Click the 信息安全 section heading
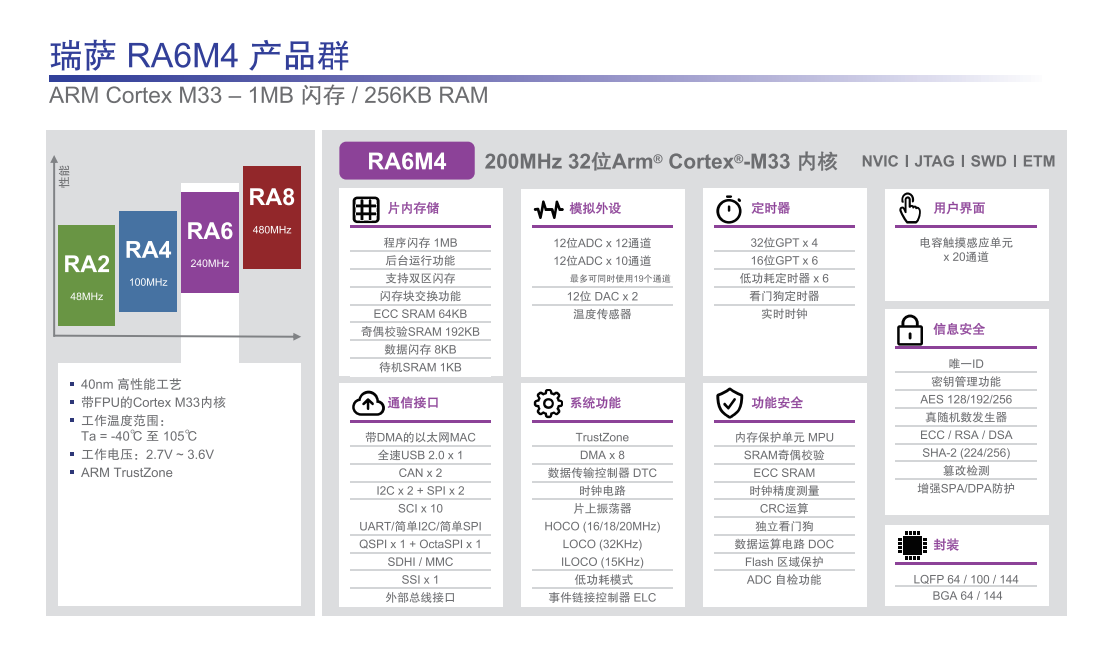 tap(959, 329)
